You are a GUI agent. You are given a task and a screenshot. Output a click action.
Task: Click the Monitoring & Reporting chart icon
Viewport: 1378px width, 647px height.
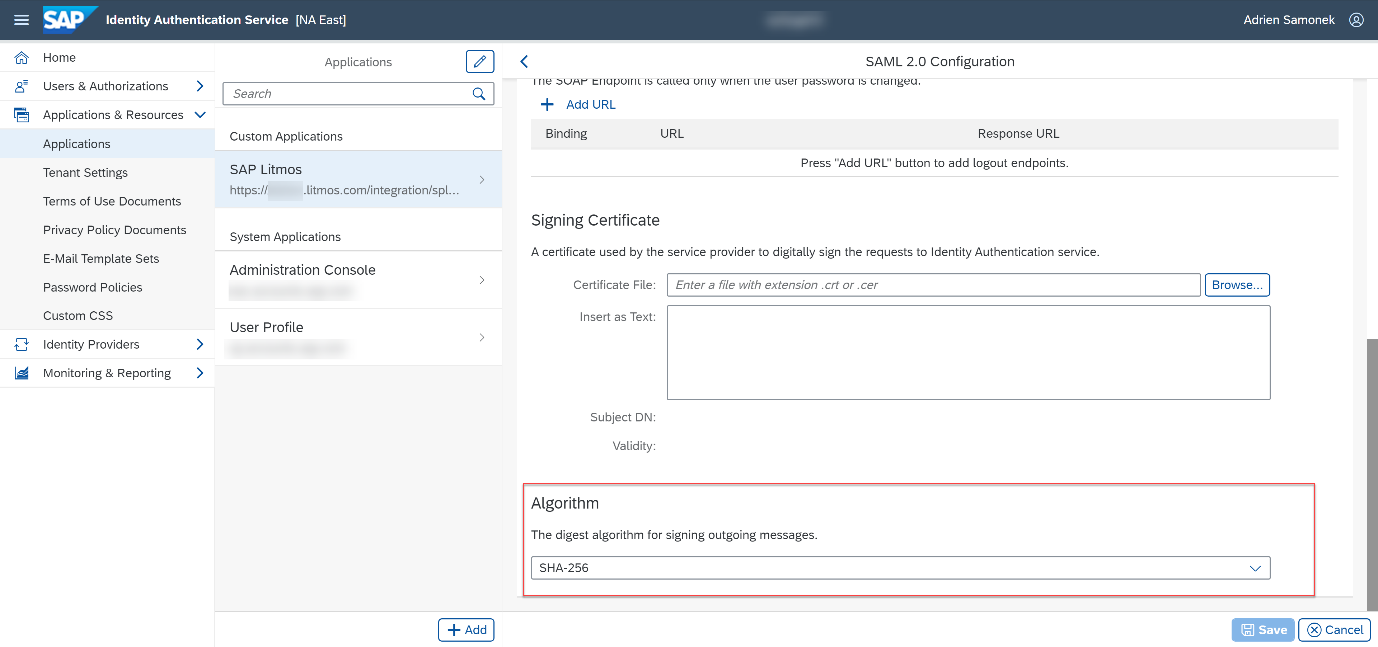[x=21, y=373]
